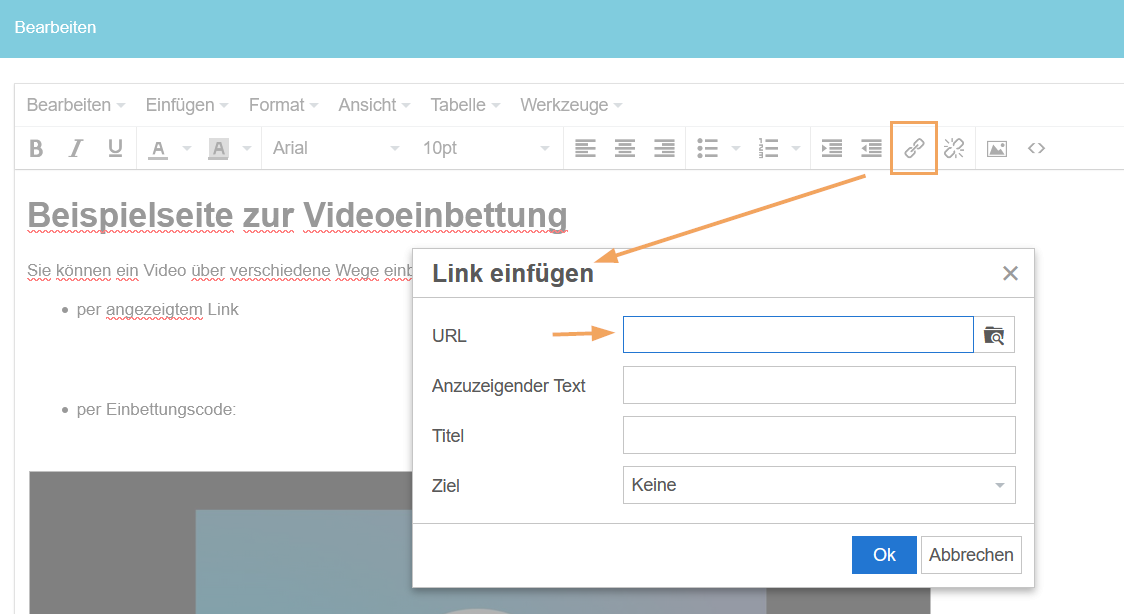The height and width of the screenshot is (614, 1124).
Task: Toggle underline formatting
Action: pyautogui.click(x=114, y=148)
